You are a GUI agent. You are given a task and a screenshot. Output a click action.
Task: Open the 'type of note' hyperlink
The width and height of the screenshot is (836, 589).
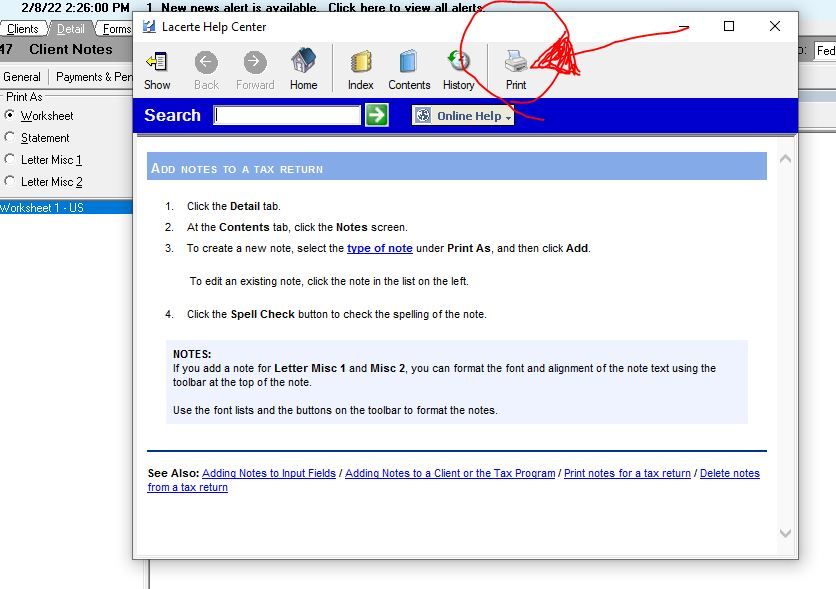pyautogui.click(x=379, y=248)
